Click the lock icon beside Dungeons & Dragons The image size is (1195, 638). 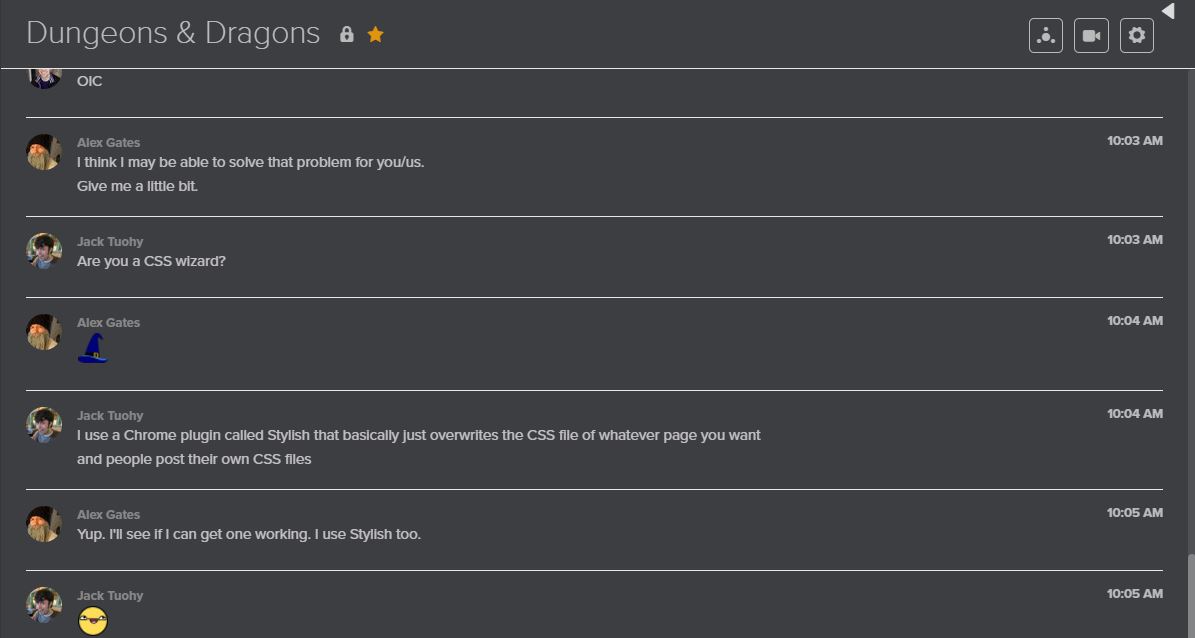tap(347, 34)
